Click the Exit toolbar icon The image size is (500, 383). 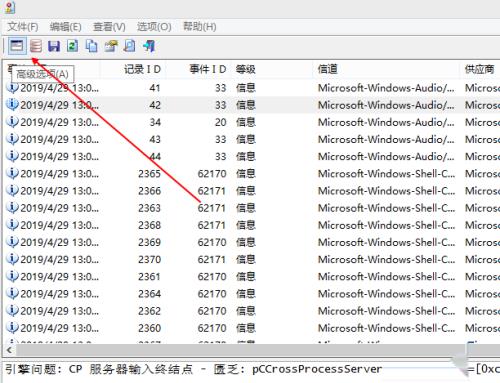[x=149, y=46]
